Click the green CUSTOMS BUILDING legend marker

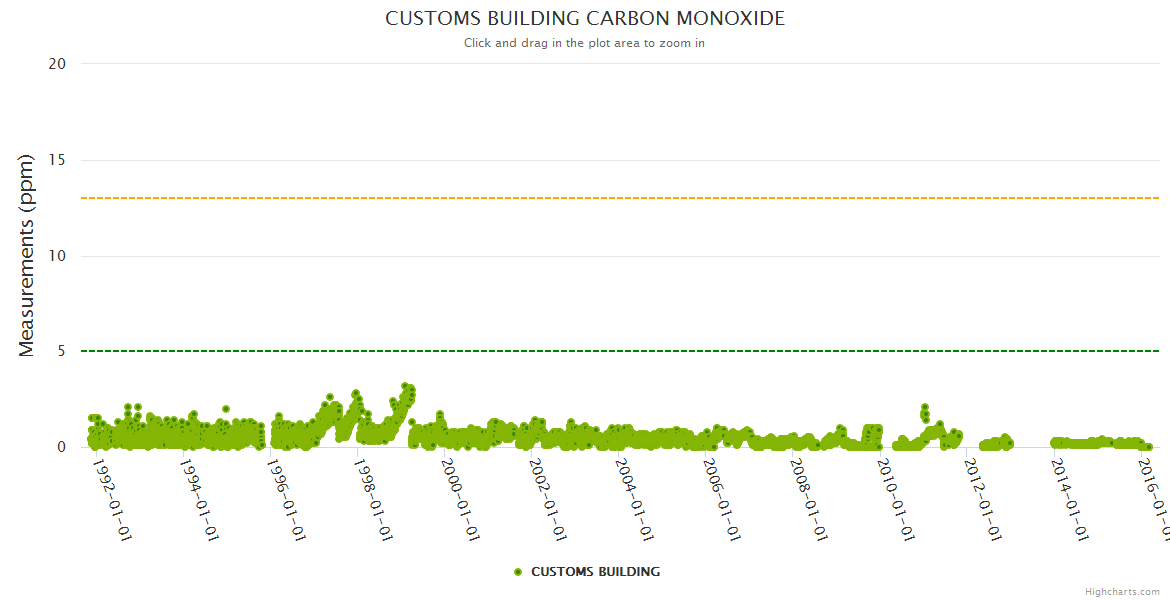tap(518, 572)
